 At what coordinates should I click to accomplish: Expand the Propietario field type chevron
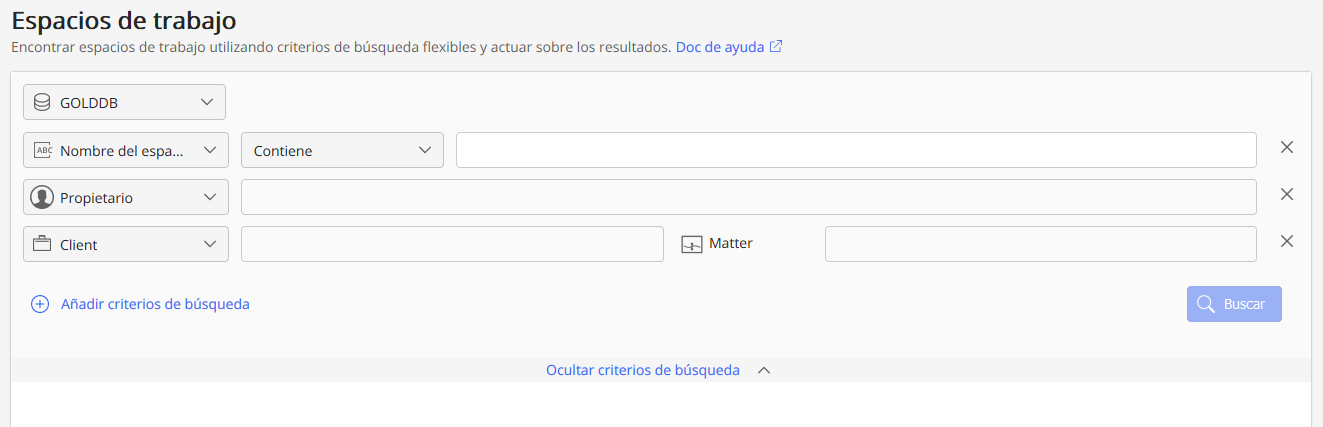click(209, 197)
